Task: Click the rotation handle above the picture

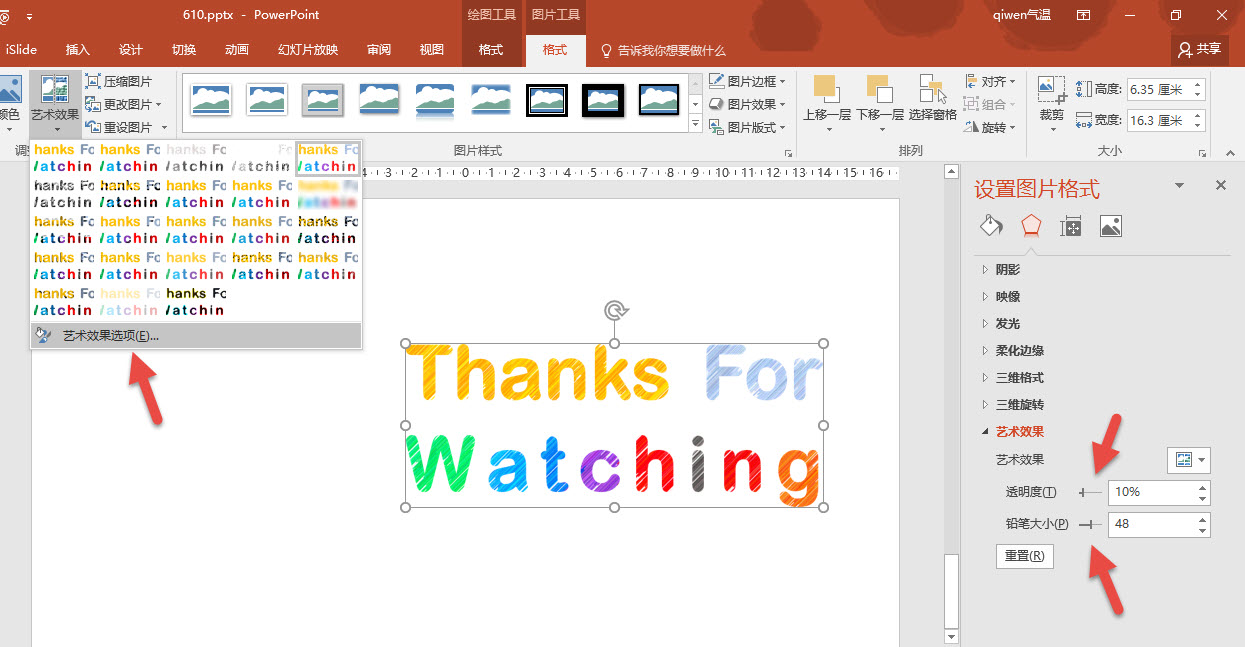Action: (615, 311)
